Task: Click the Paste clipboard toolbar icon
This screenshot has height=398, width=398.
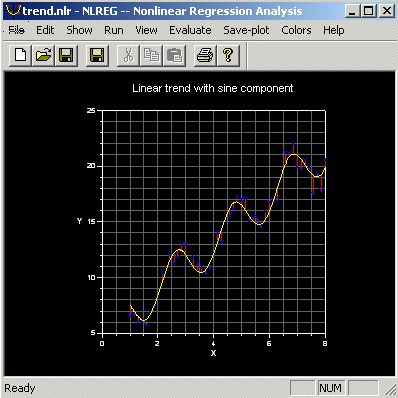Action: (x=174, y=56)
